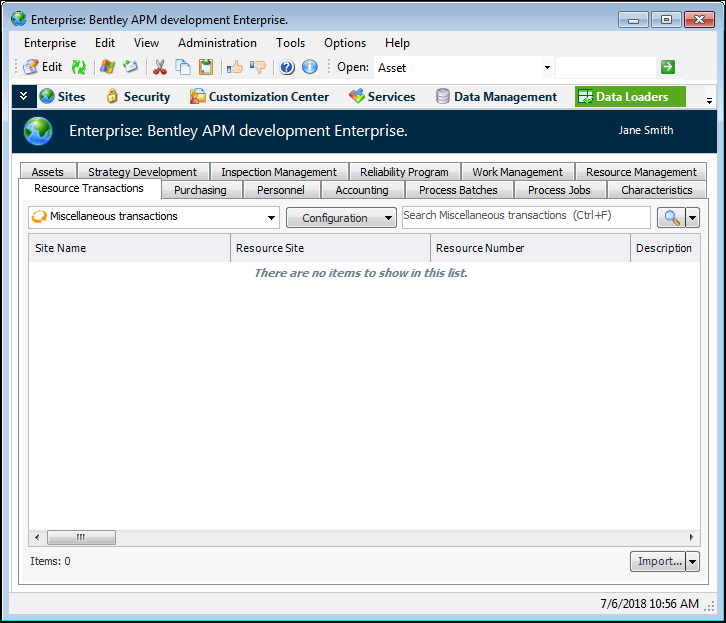726x623 pixels.
Task: Sort by Resource Number column header
Action: (x=530, y=248)
